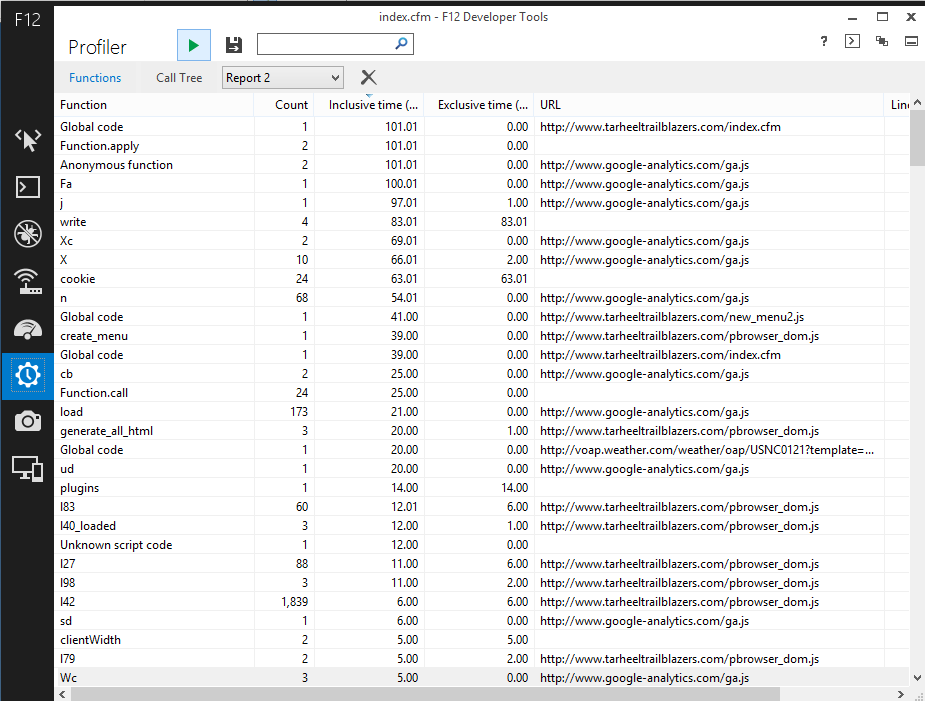Click the horizontal scrollbar left arrow
This screenshot has width=925, height=701.
[63, 694]
